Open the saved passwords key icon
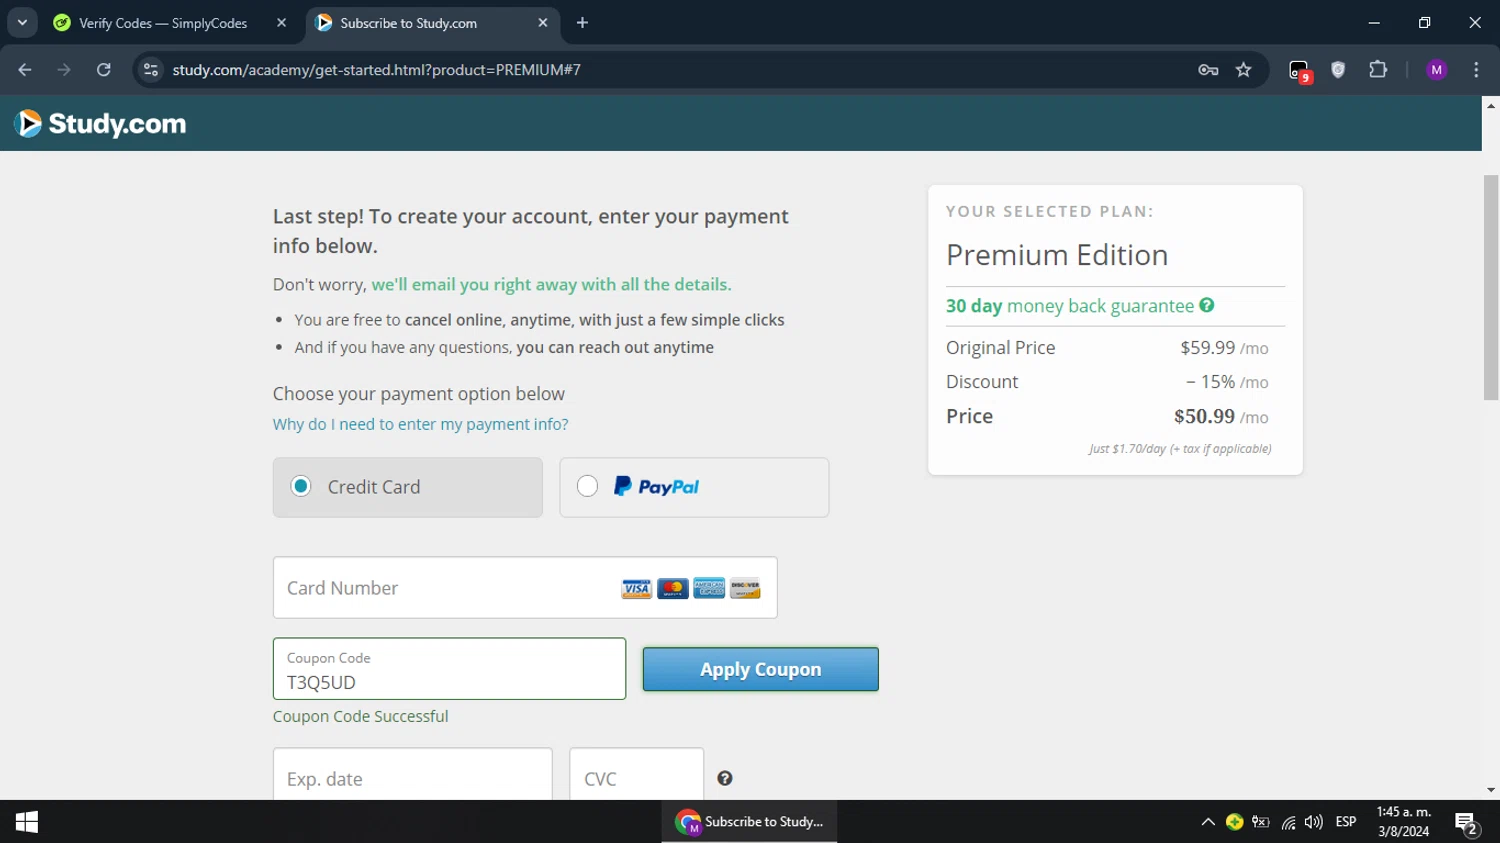 1208,70
